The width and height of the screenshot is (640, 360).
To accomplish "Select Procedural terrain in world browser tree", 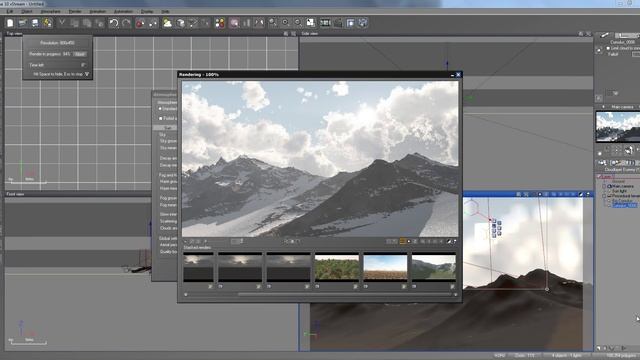I will click(626, 196).
